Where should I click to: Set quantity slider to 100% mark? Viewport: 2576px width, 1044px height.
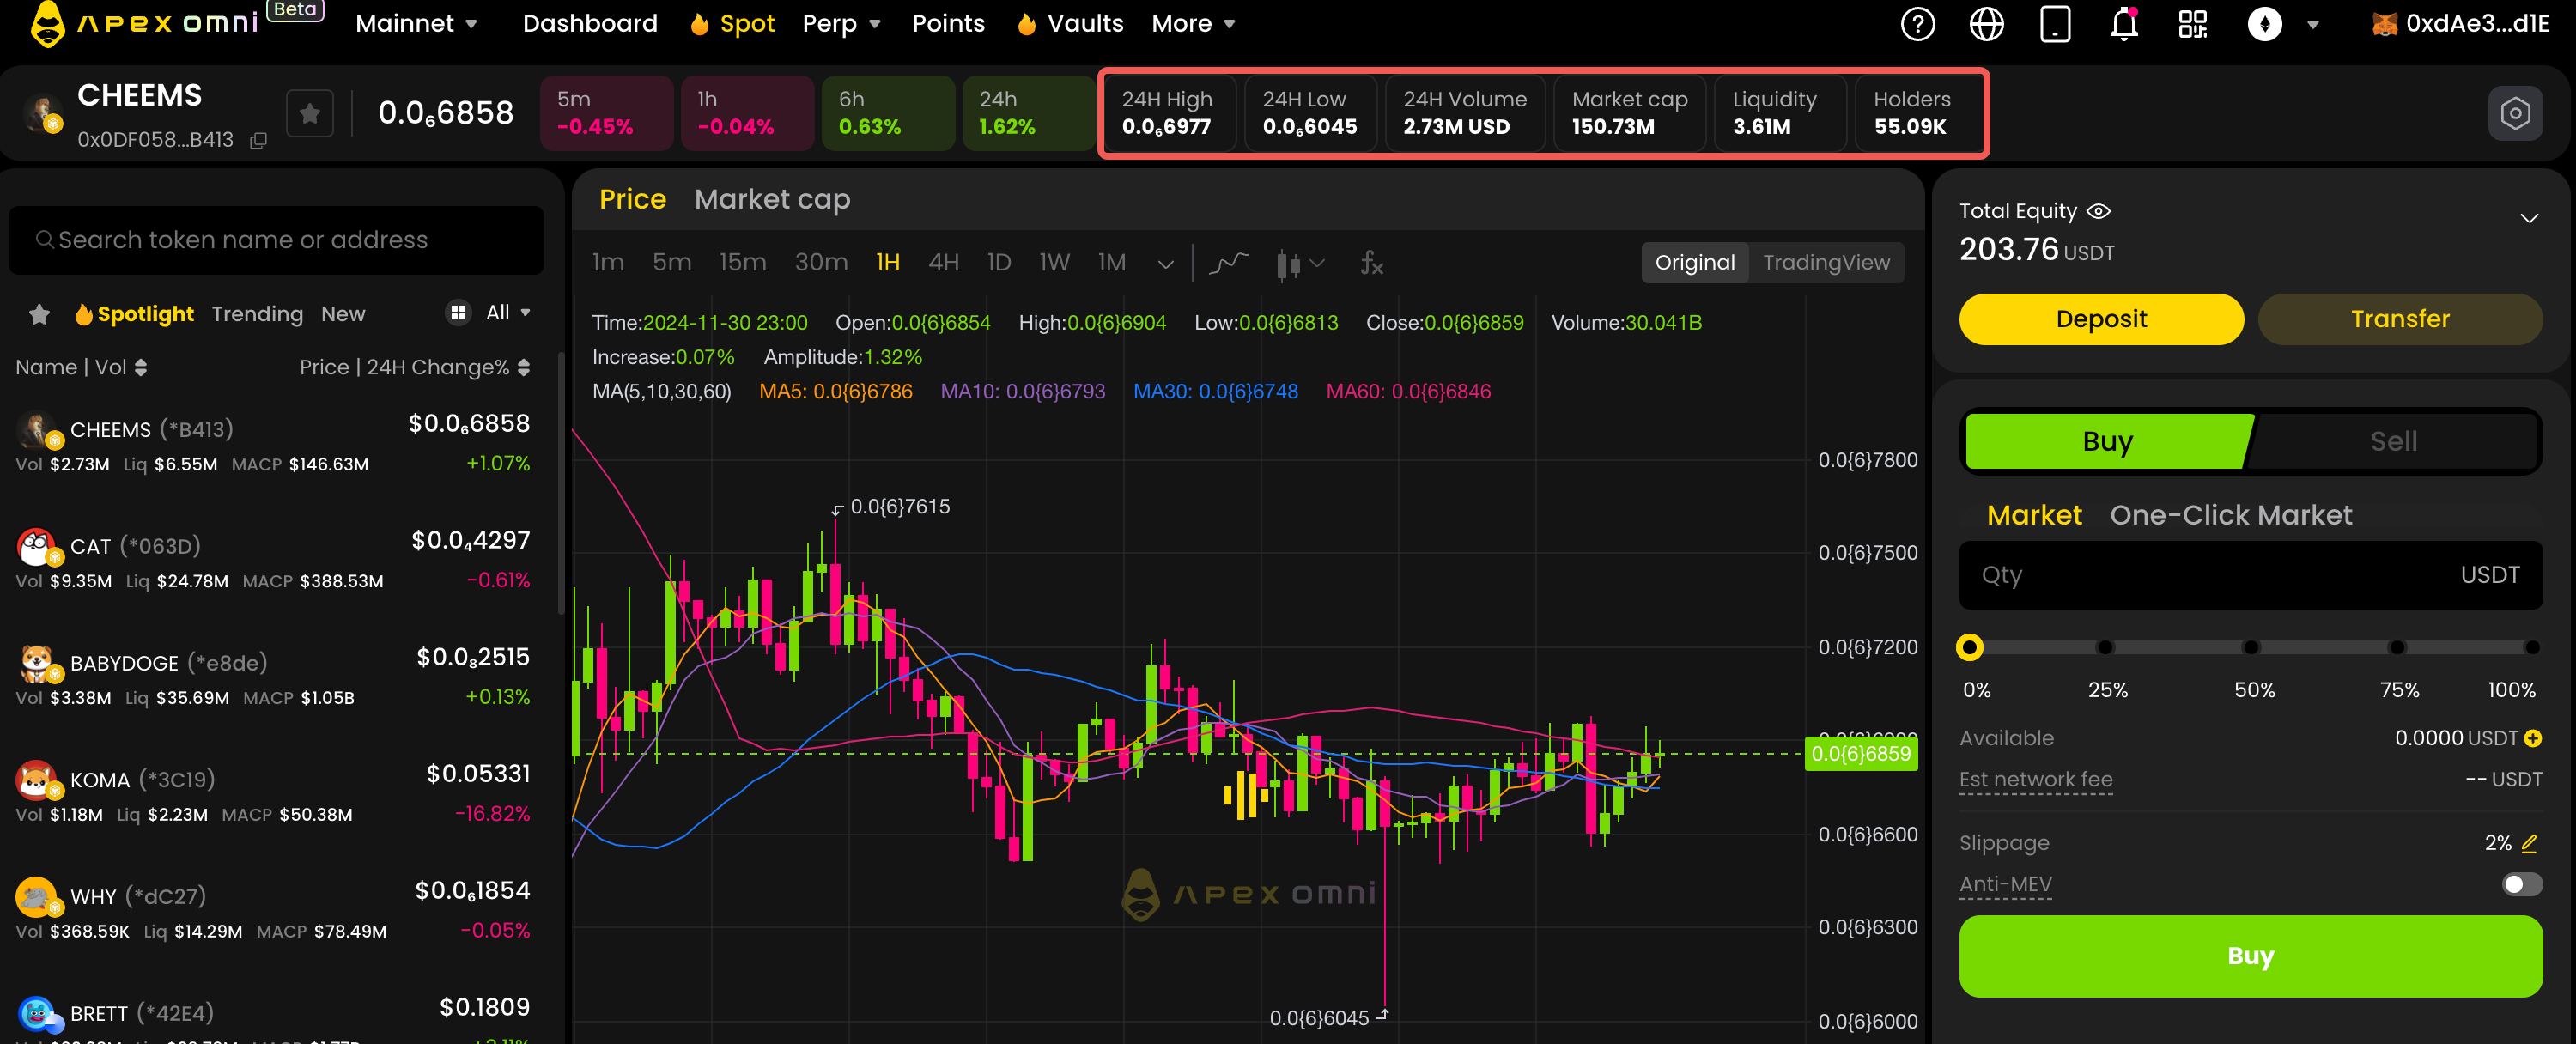[x=2532, y=648]
